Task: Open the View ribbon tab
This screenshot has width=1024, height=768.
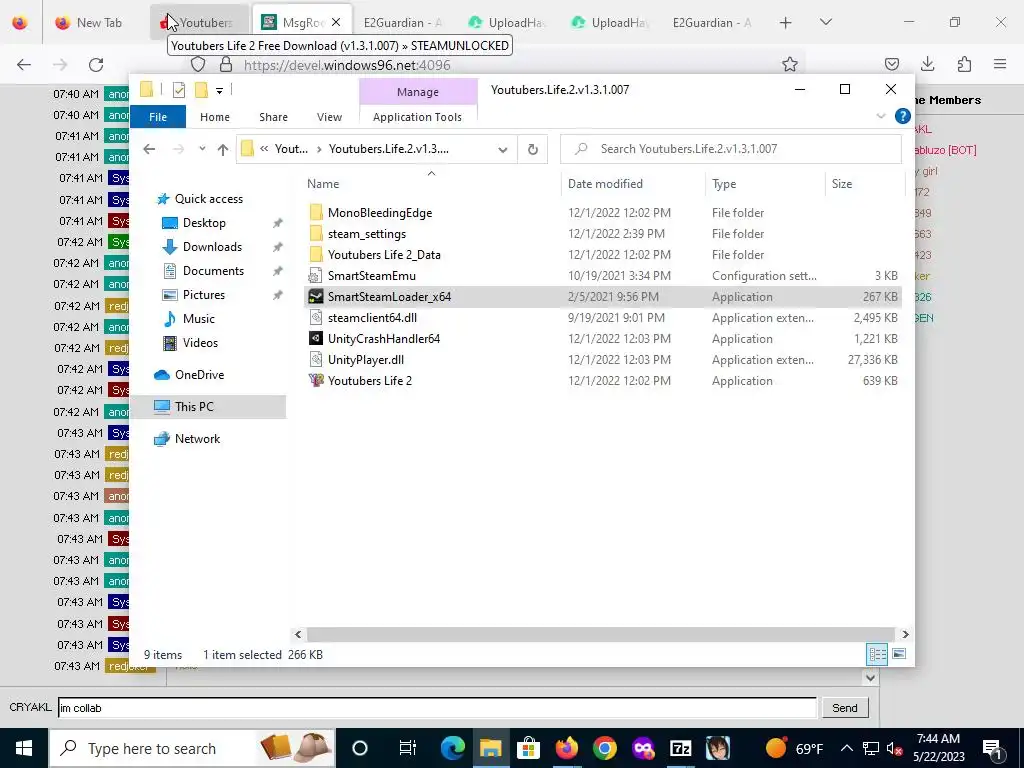Action: click(x=329, y=117)
